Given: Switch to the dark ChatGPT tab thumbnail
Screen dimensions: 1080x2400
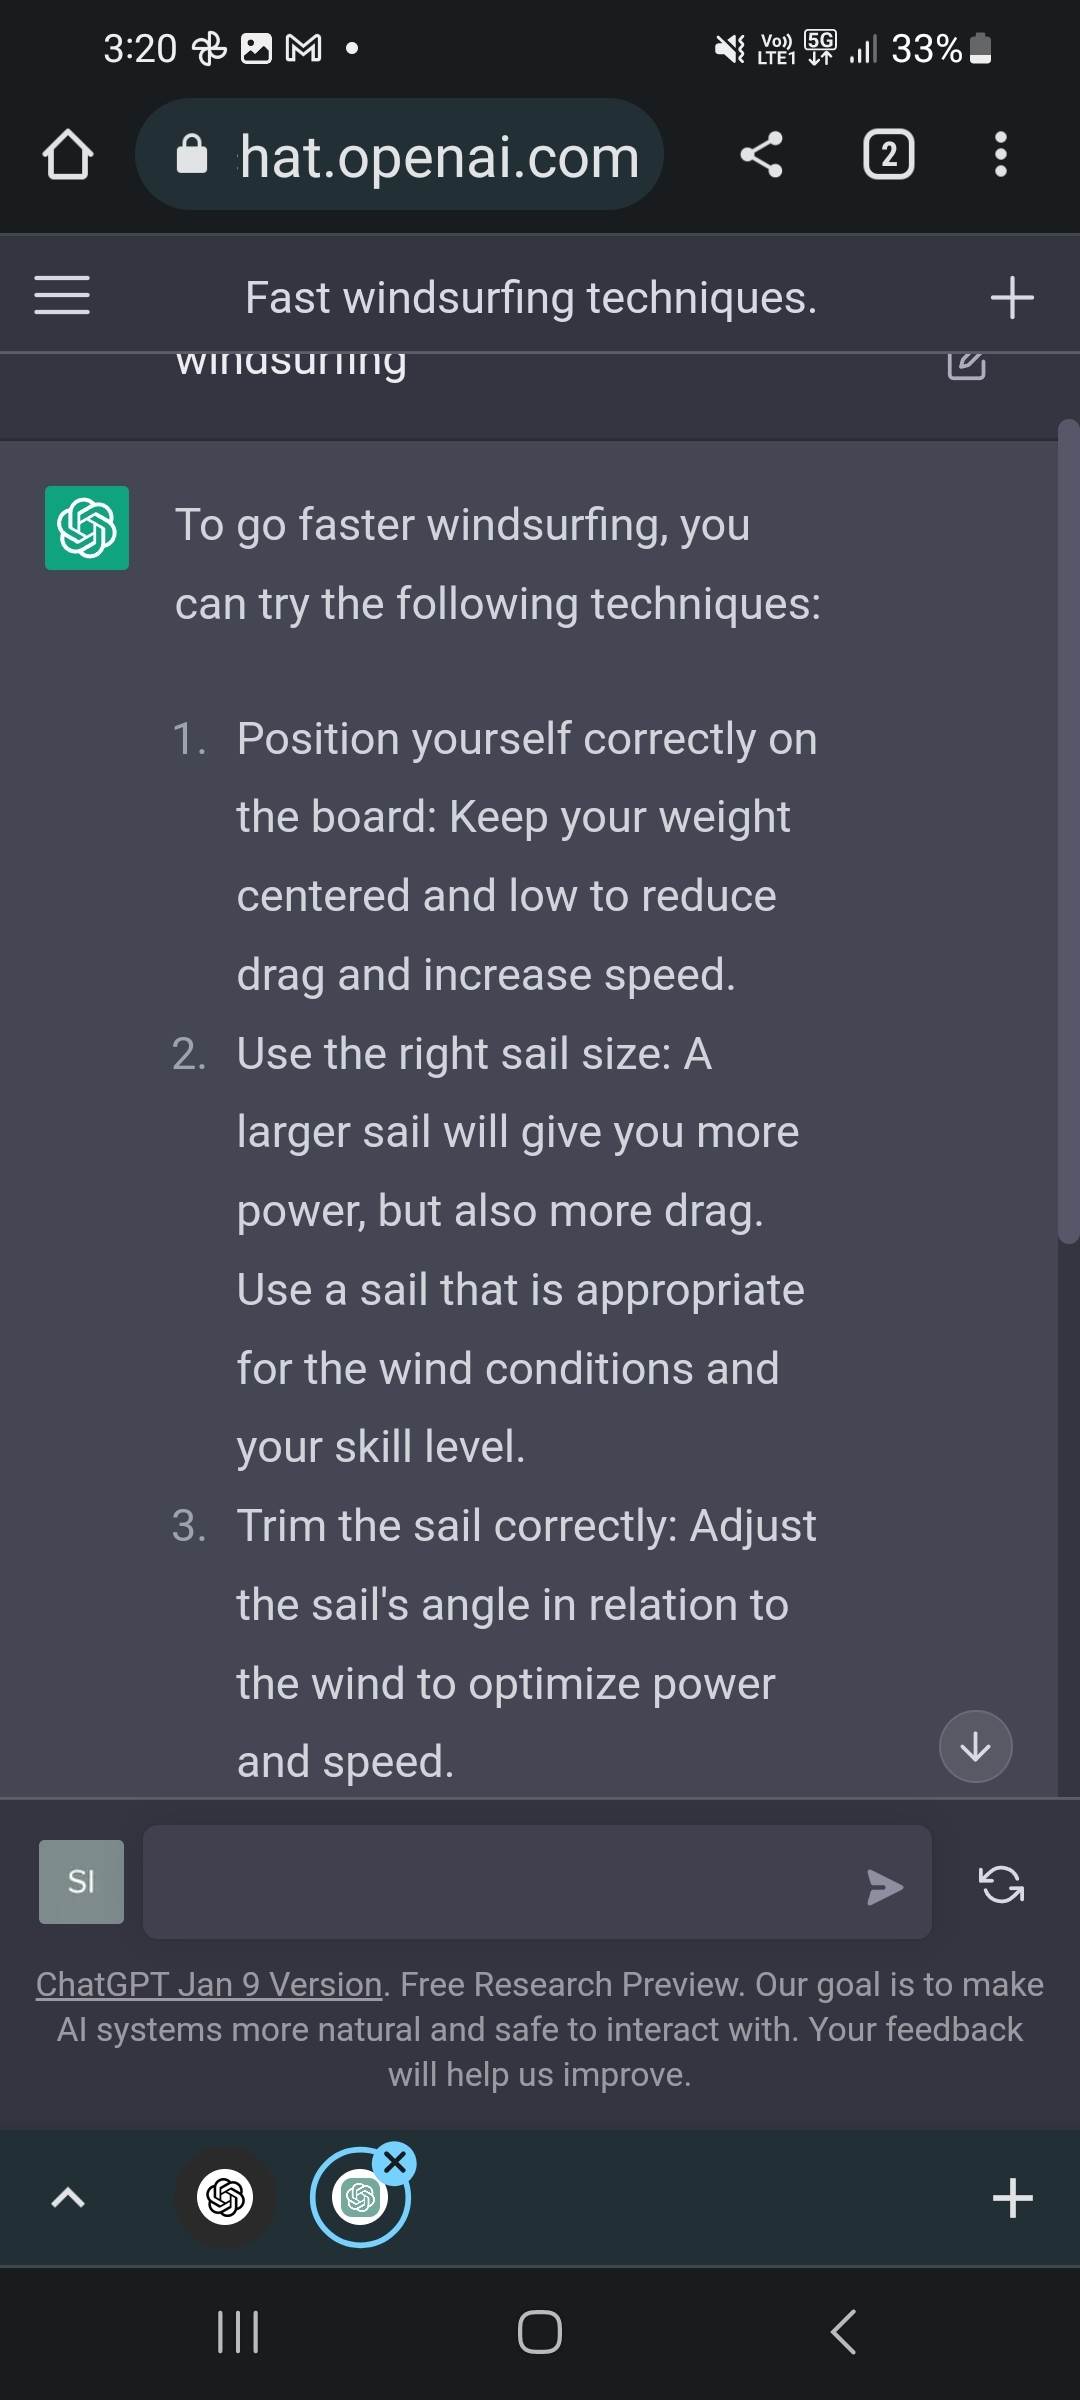Looking at the screenshot, I should [225, 2197].
